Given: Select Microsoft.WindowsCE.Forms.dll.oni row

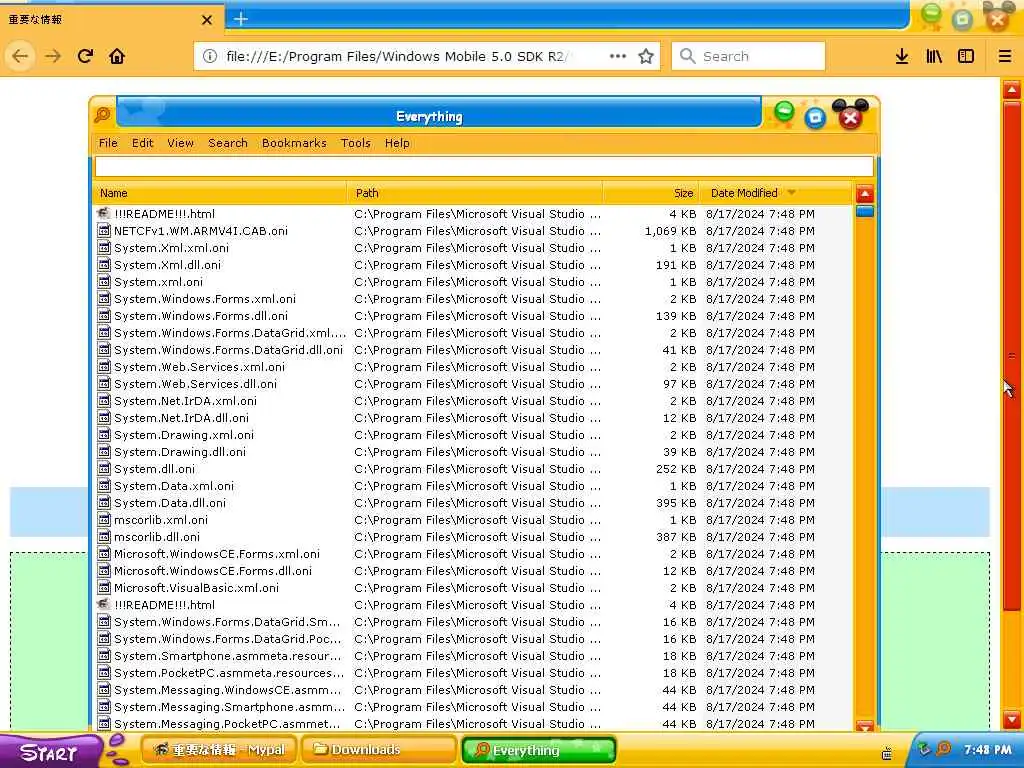Looking at the screenshot, I should (473, 571).
